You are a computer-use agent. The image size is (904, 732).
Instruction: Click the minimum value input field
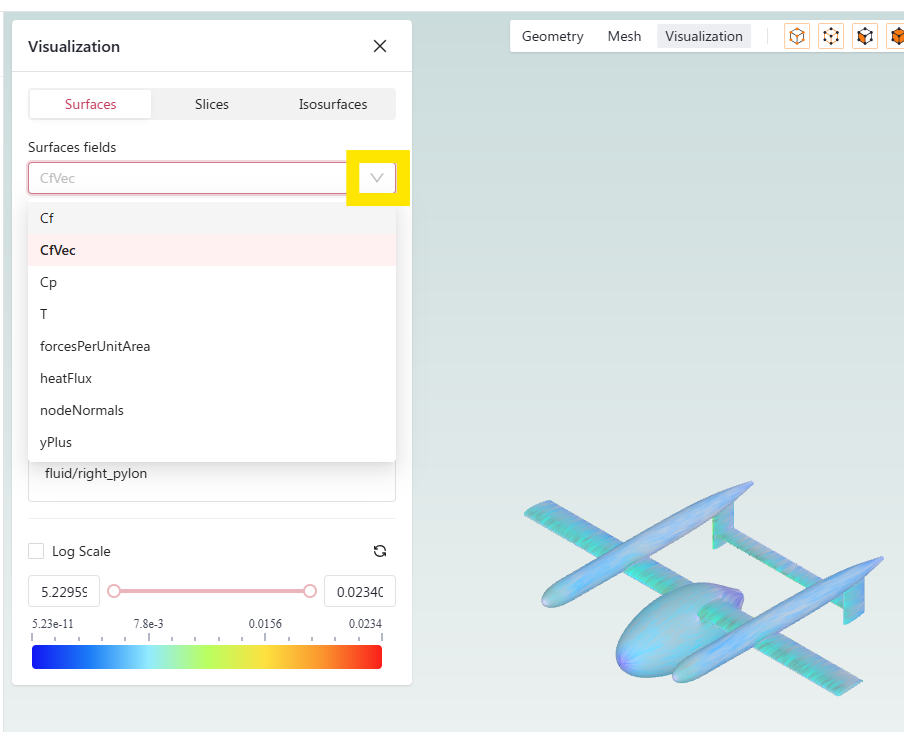click(64, 591)
